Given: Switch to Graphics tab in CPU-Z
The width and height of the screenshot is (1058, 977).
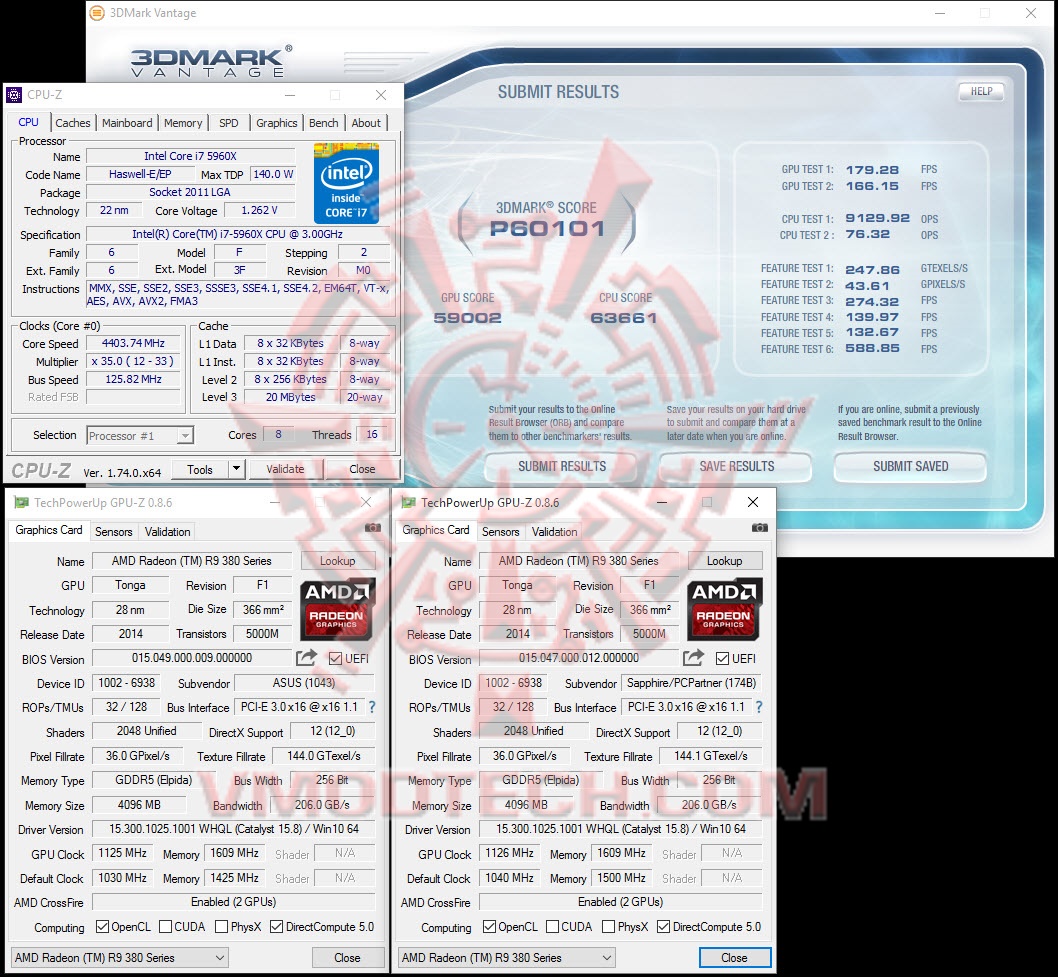Looking at the screenshot, I should 277,123.
